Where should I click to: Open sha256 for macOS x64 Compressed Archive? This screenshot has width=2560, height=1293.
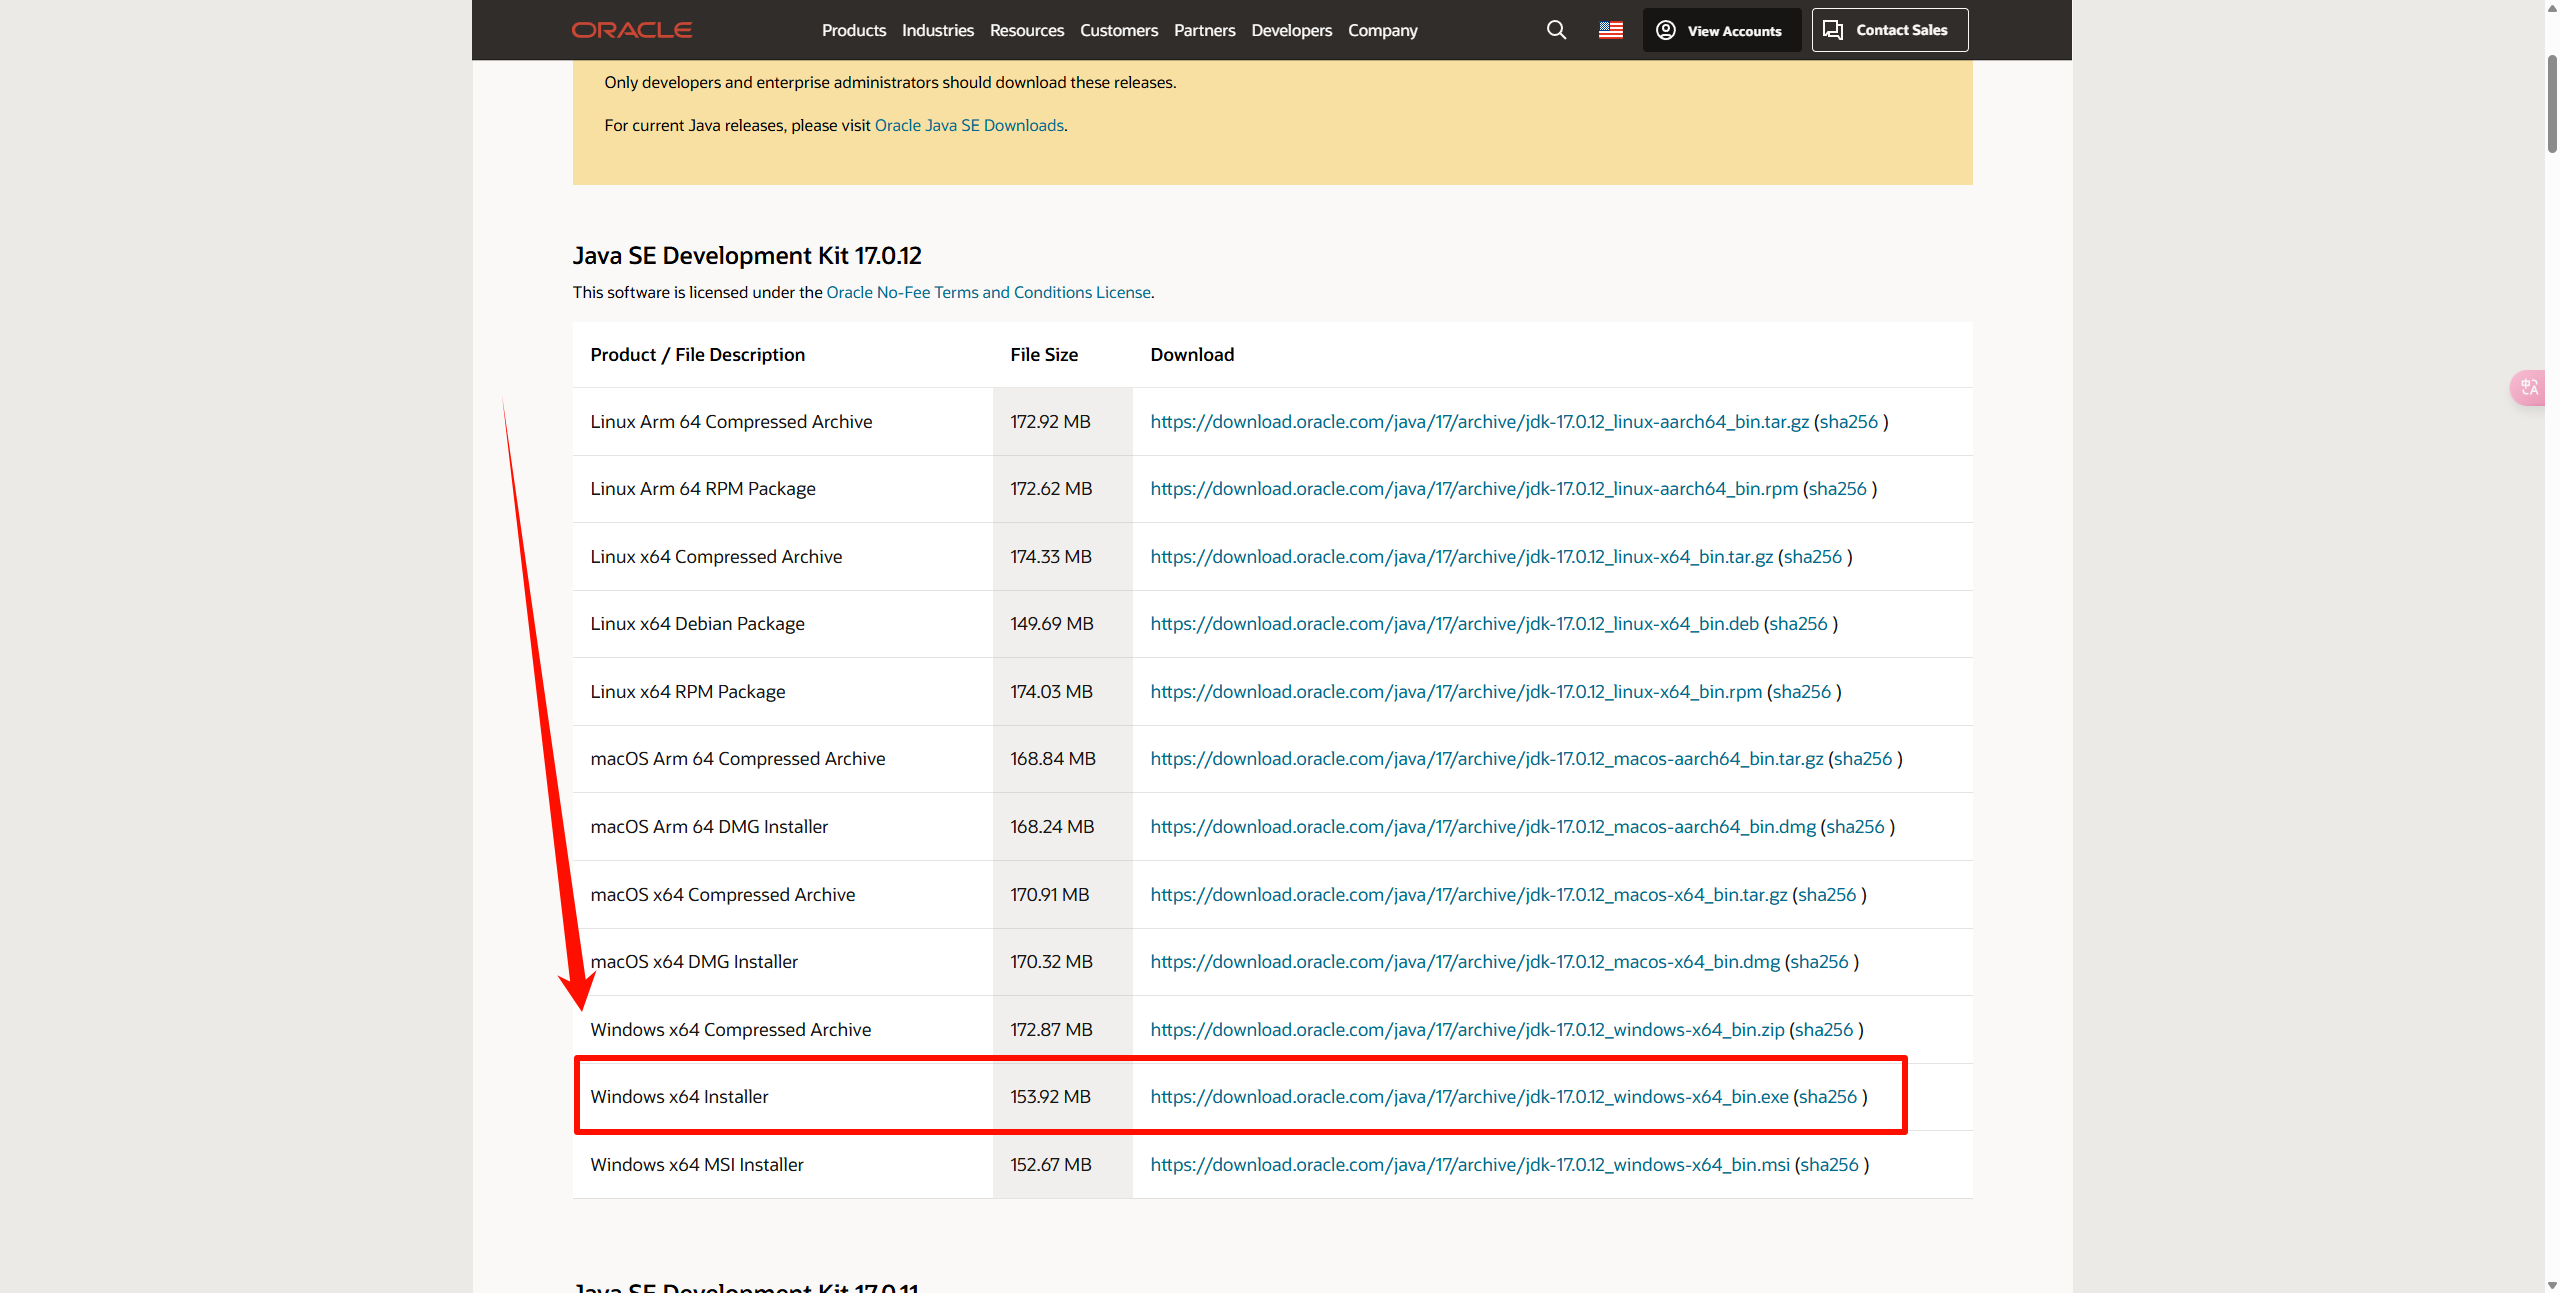[1827, 895]
